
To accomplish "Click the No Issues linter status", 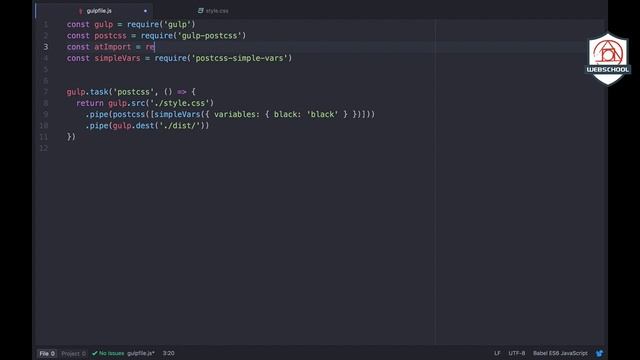I will tap(111, 353).
